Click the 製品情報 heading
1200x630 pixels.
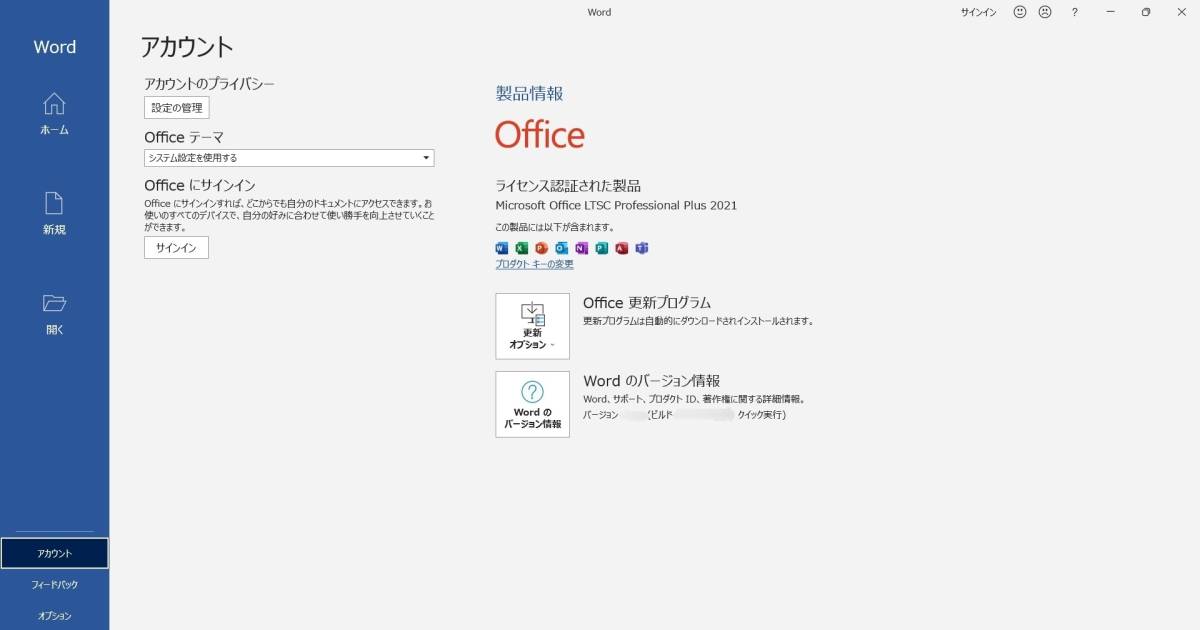(x=529, y=94)
